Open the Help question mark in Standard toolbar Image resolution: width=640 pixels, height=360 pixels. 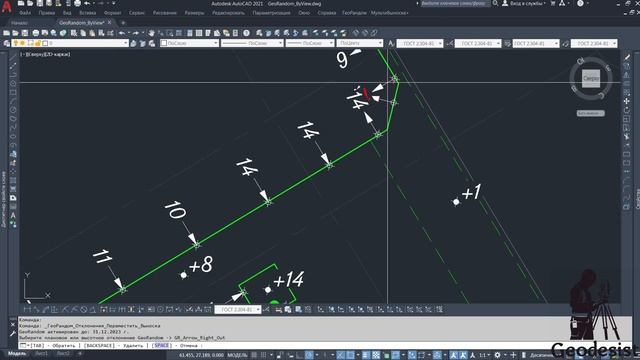coord(246,33)
